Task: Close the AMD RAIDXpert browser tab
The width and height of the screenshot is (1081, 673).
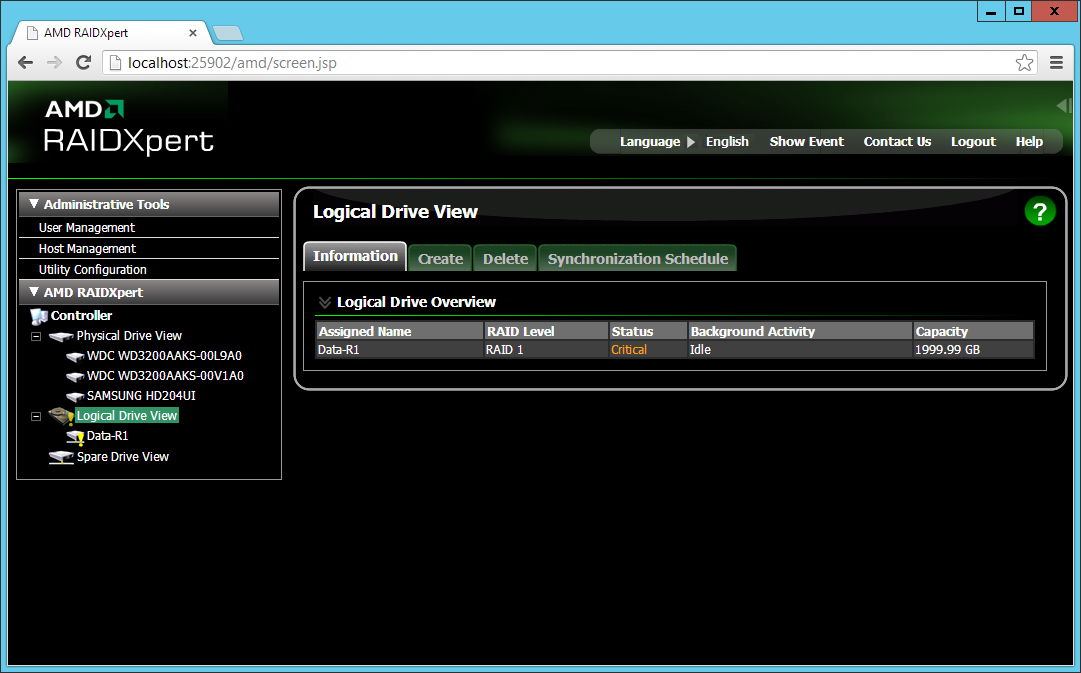Action: (193, 32)
